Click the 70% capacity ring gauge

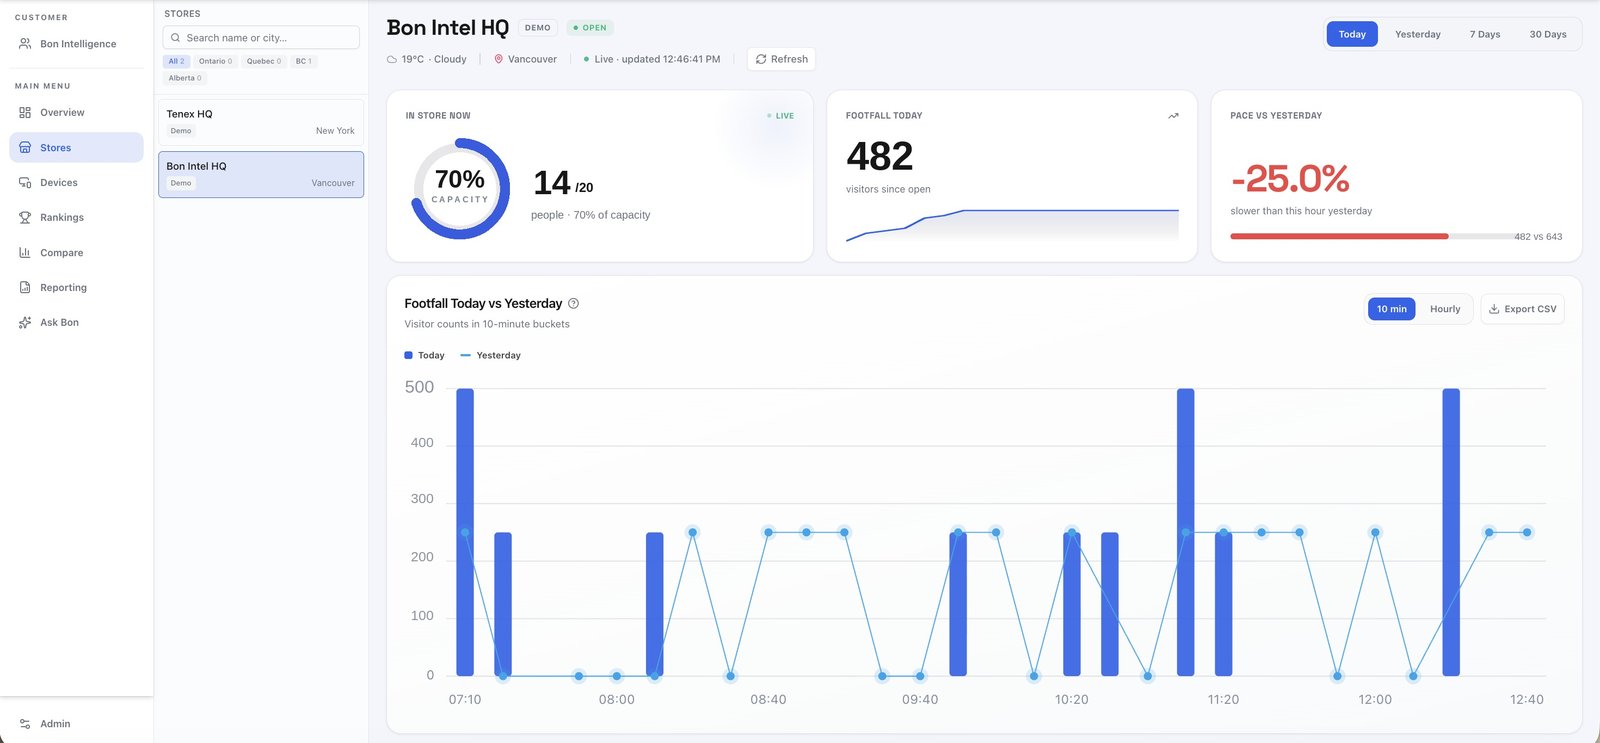pyautogui.click(x=461, y=189)
